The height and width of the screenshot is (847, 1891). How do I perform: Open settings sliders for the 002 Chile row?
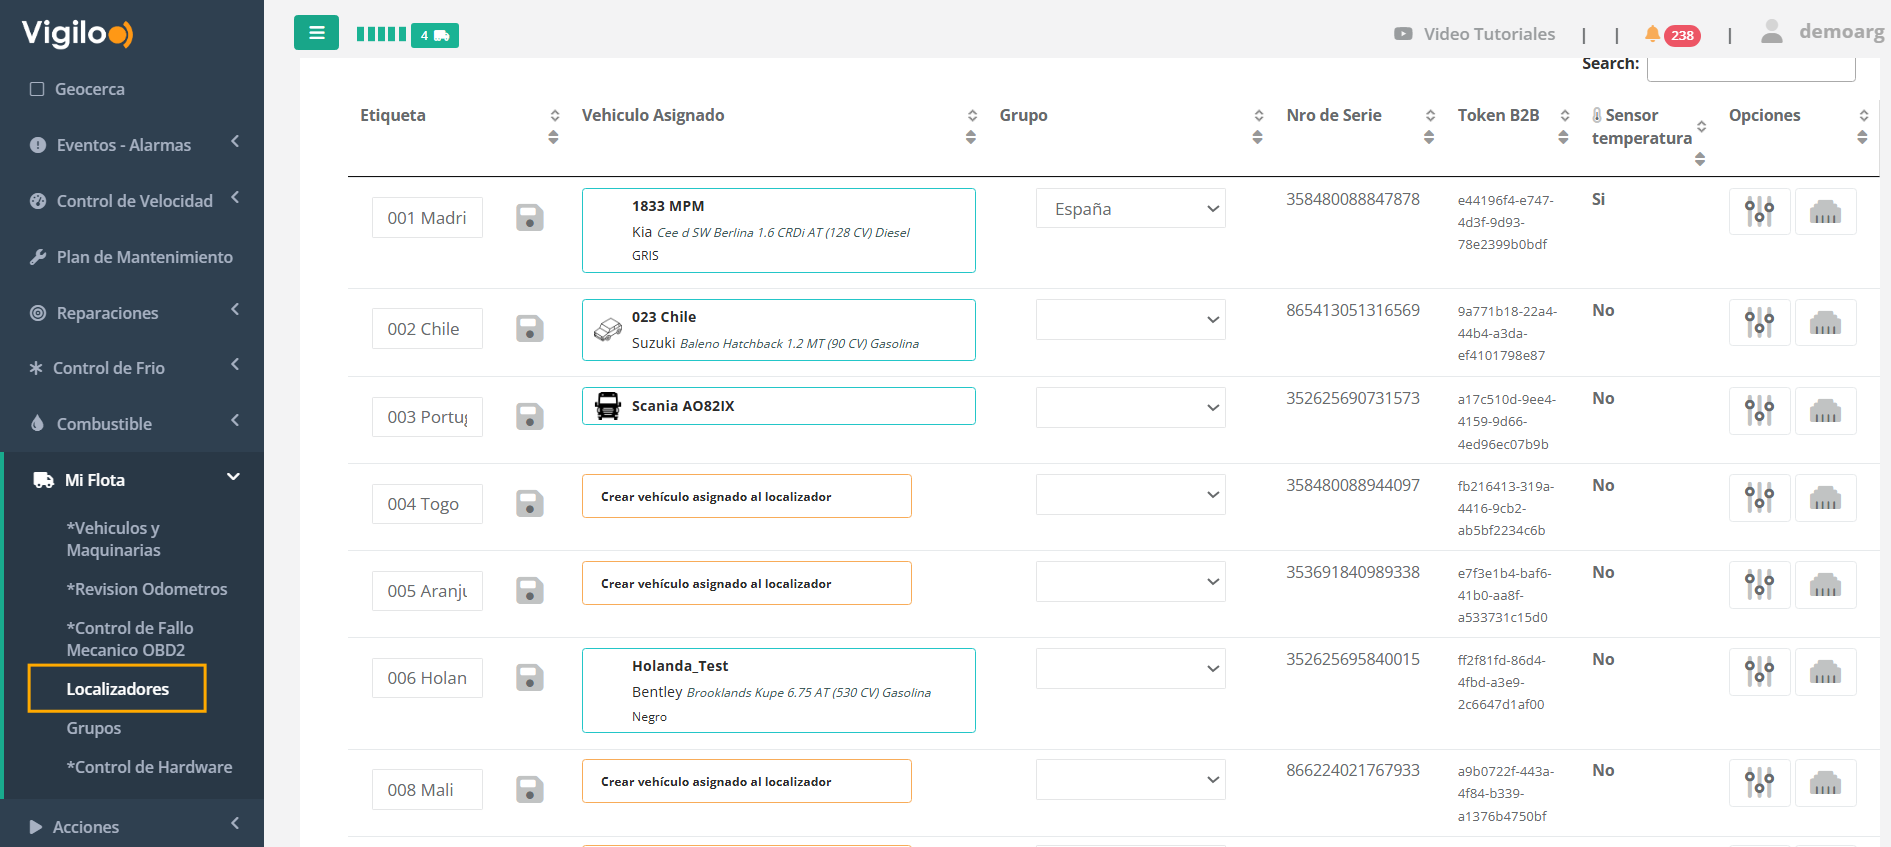pyautogui.click(x=1759, y=323)
